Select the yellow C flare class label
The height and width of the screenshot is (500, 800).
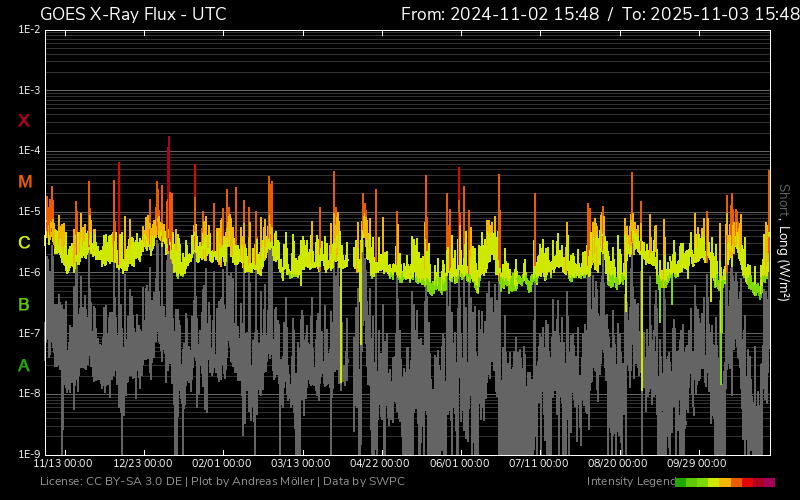pos(24,243)
